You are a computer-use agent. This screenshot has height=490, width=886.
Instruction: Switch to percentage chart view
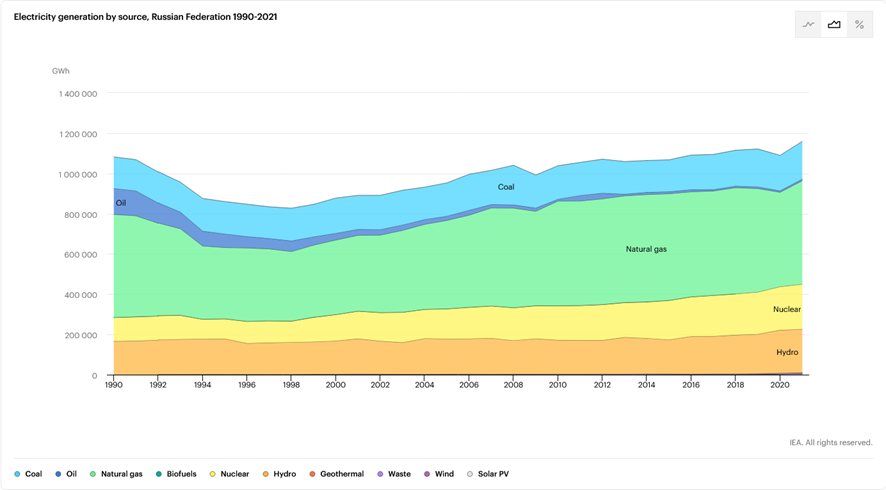click(x=860, y=25)
